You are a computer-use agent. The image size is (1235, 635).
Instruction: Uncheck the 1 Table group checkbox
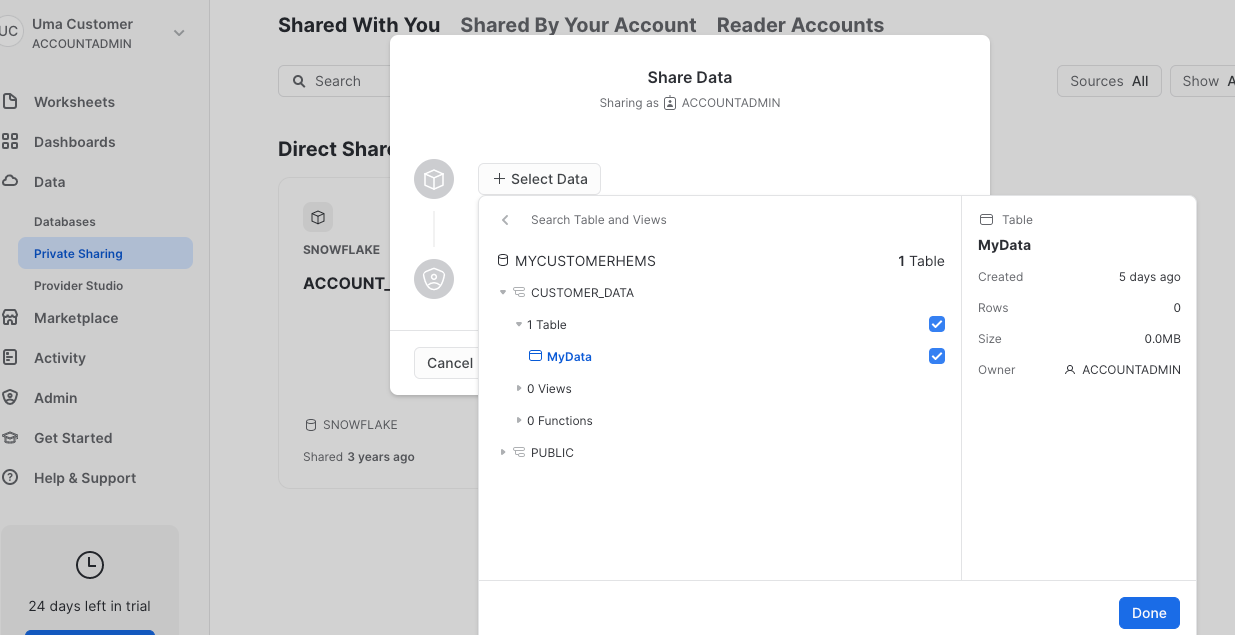[x=937, y=324]
